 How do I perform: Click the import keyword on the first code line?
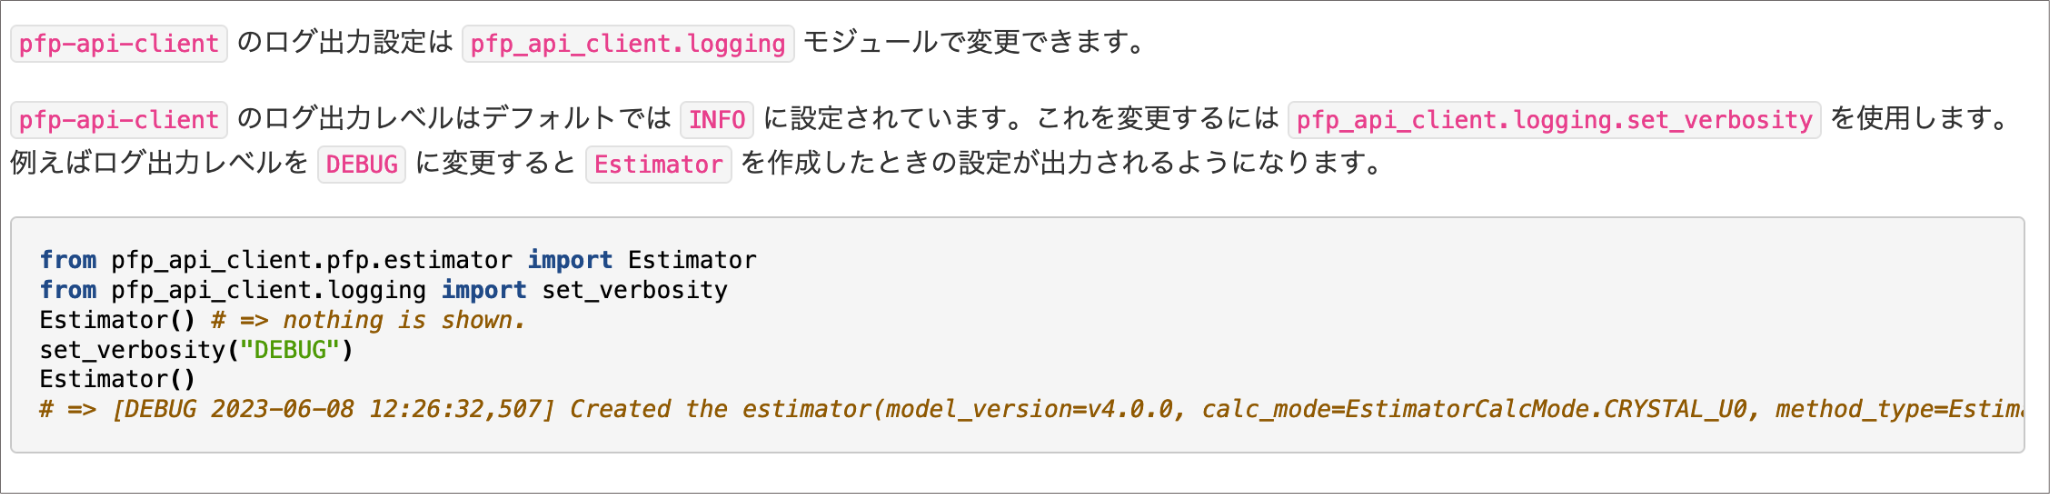[570, 260]
